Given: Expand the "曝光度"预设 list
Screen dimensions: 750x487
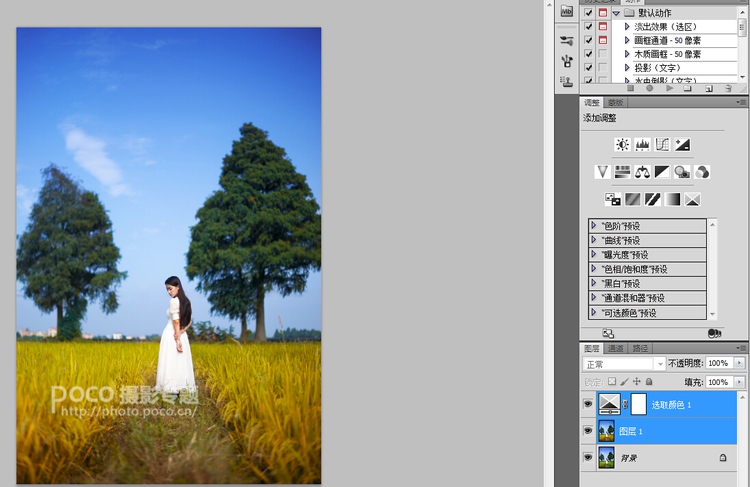Looking at the screenshot, I should point(594,254).
